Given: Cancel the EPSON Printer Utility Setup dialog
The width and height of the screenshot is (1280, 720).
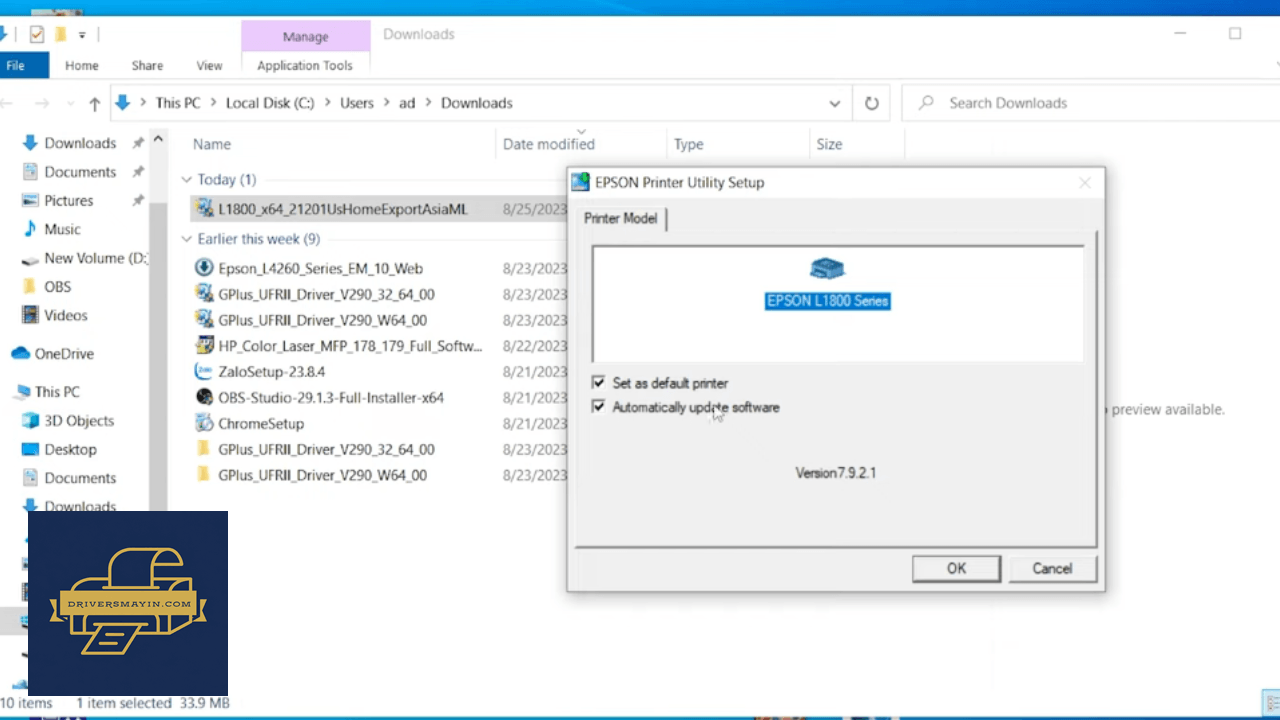Looking at the screenshot, I should coord(1052,568).
